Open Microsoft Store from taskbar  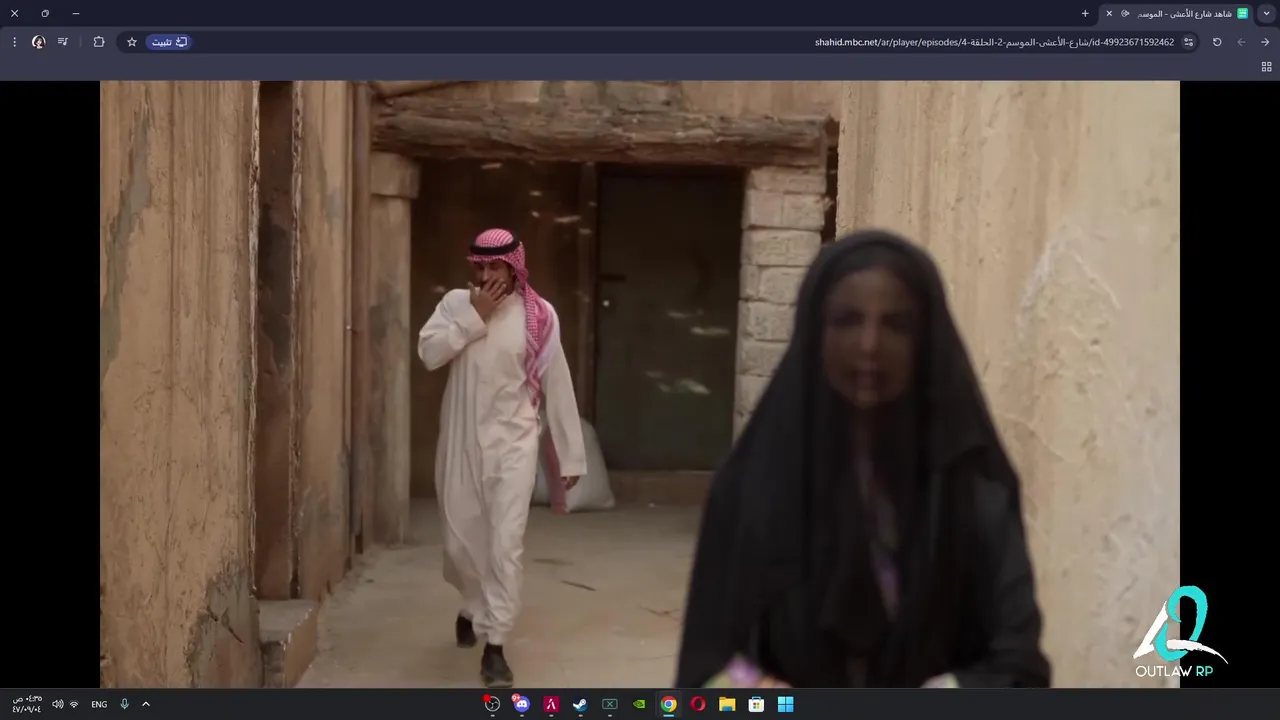coord(757,704)
